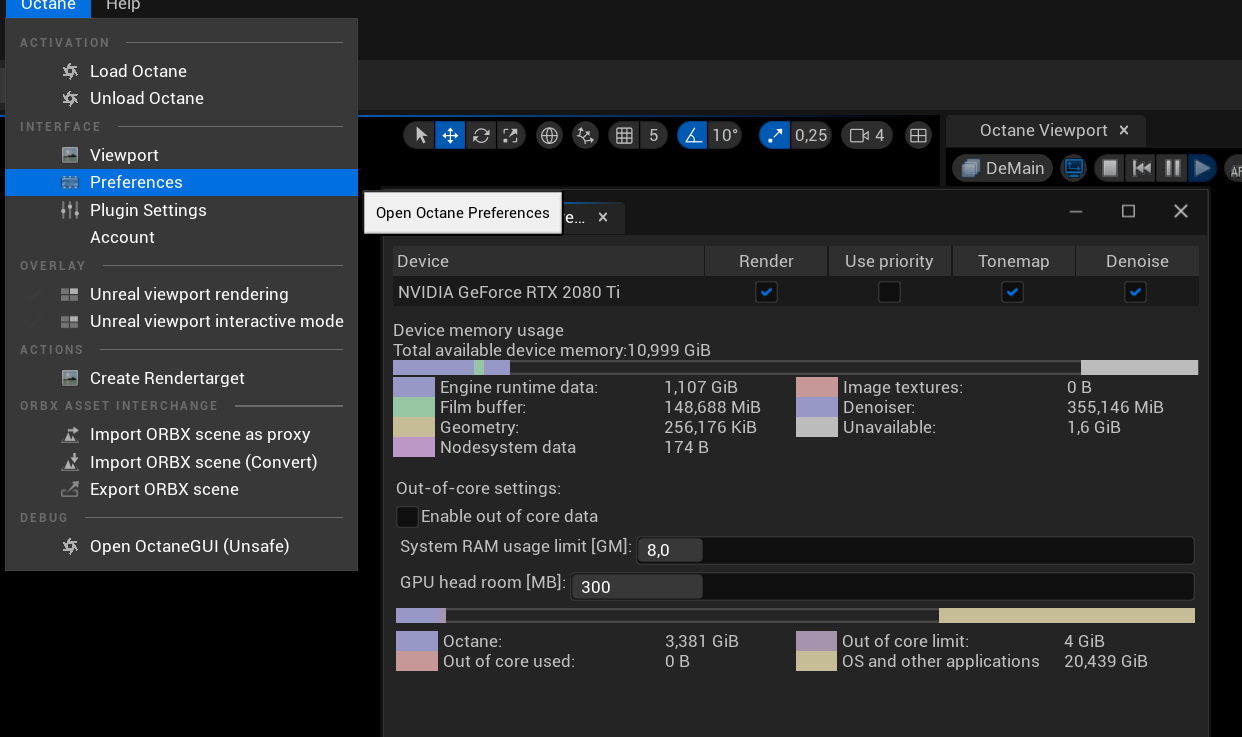The image size is (1242, 737).
Task: Close the preferences tab
Action: [603, 217]
